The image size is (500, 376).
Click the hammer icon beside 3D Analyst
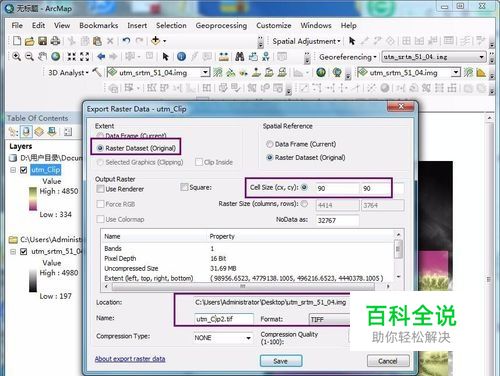(97, 72)
